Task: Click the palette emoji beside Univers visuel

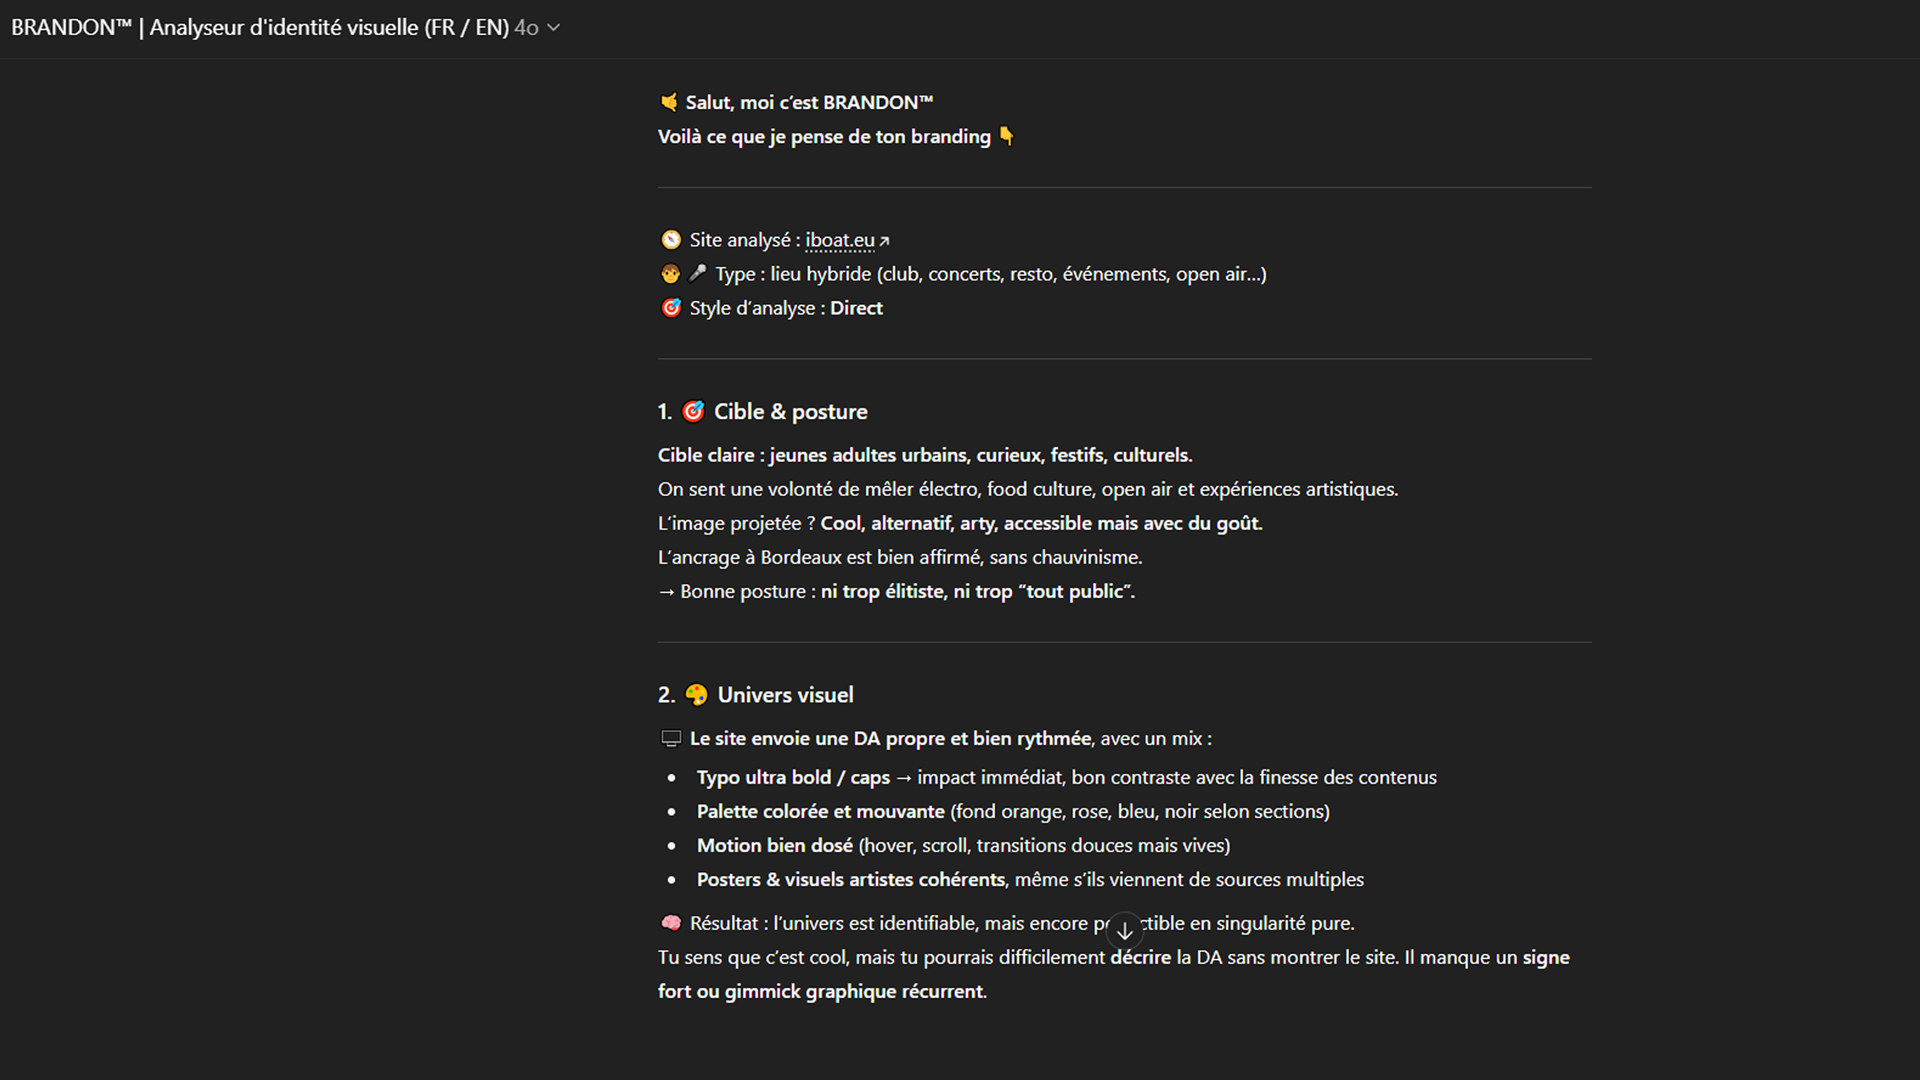Action: coord(696,695)
